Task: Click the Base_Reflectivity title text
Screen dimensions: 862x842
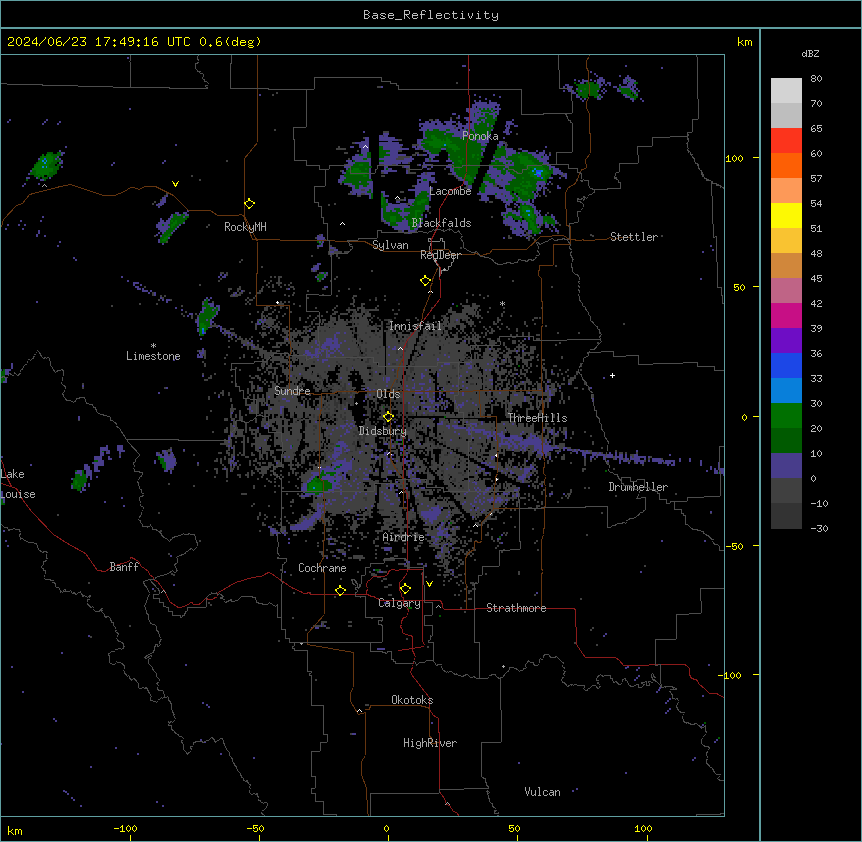Action: pos(431,15)
